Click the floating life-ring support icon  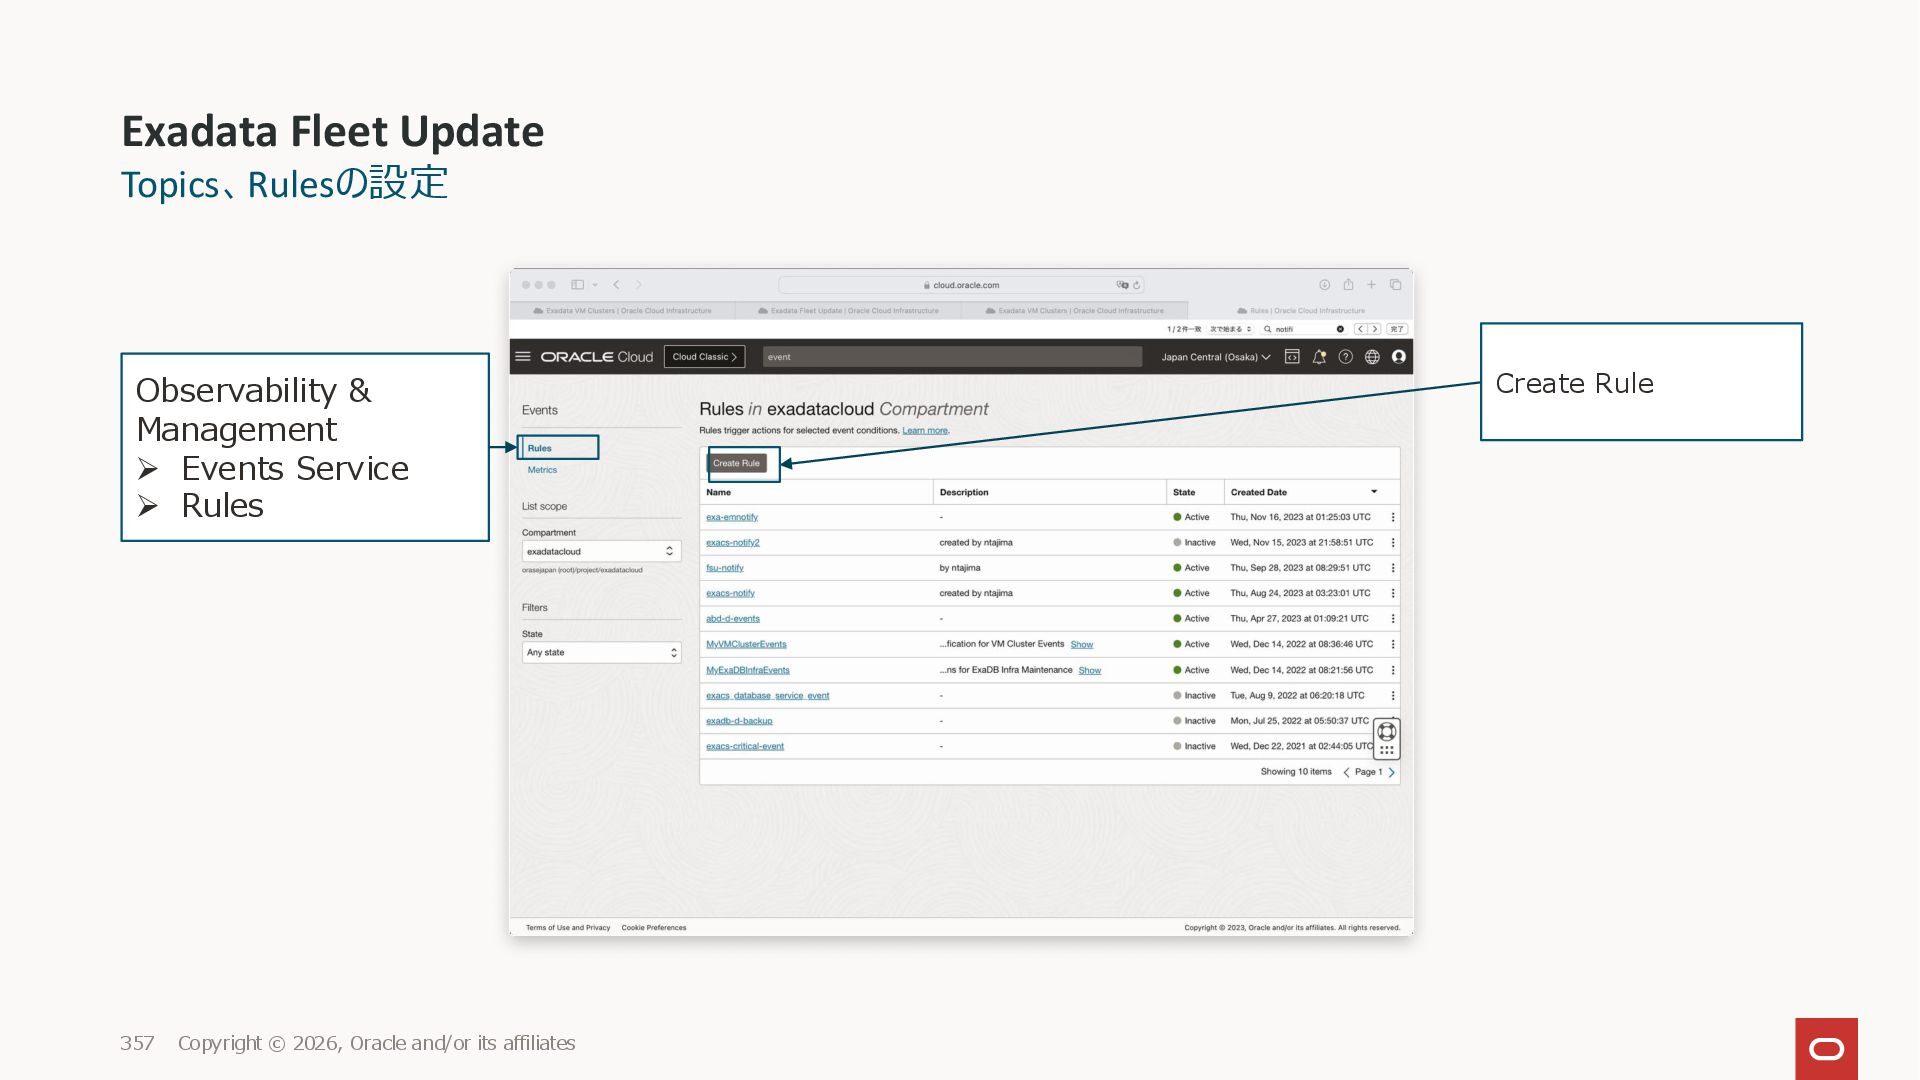coord(1387,732)
